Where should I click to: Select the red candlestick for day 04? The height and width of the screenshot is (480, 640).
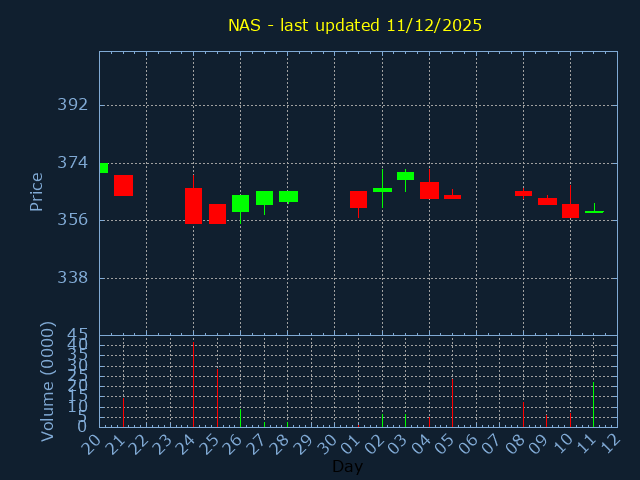(429, 190)
